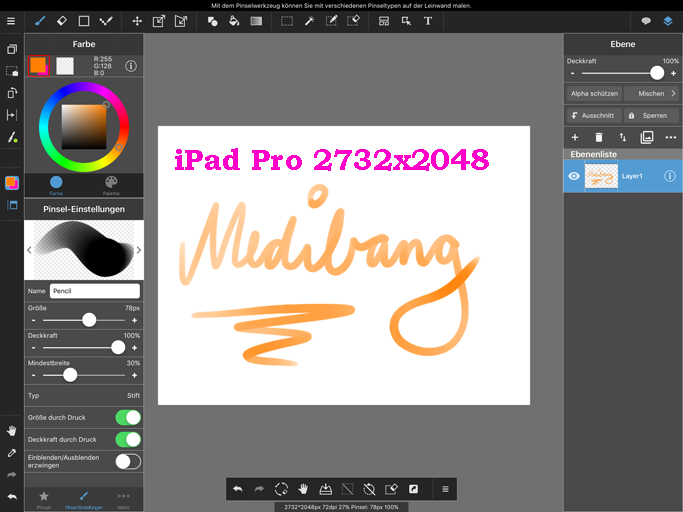
Task: Switch to Palette tab
Action: 111,186
